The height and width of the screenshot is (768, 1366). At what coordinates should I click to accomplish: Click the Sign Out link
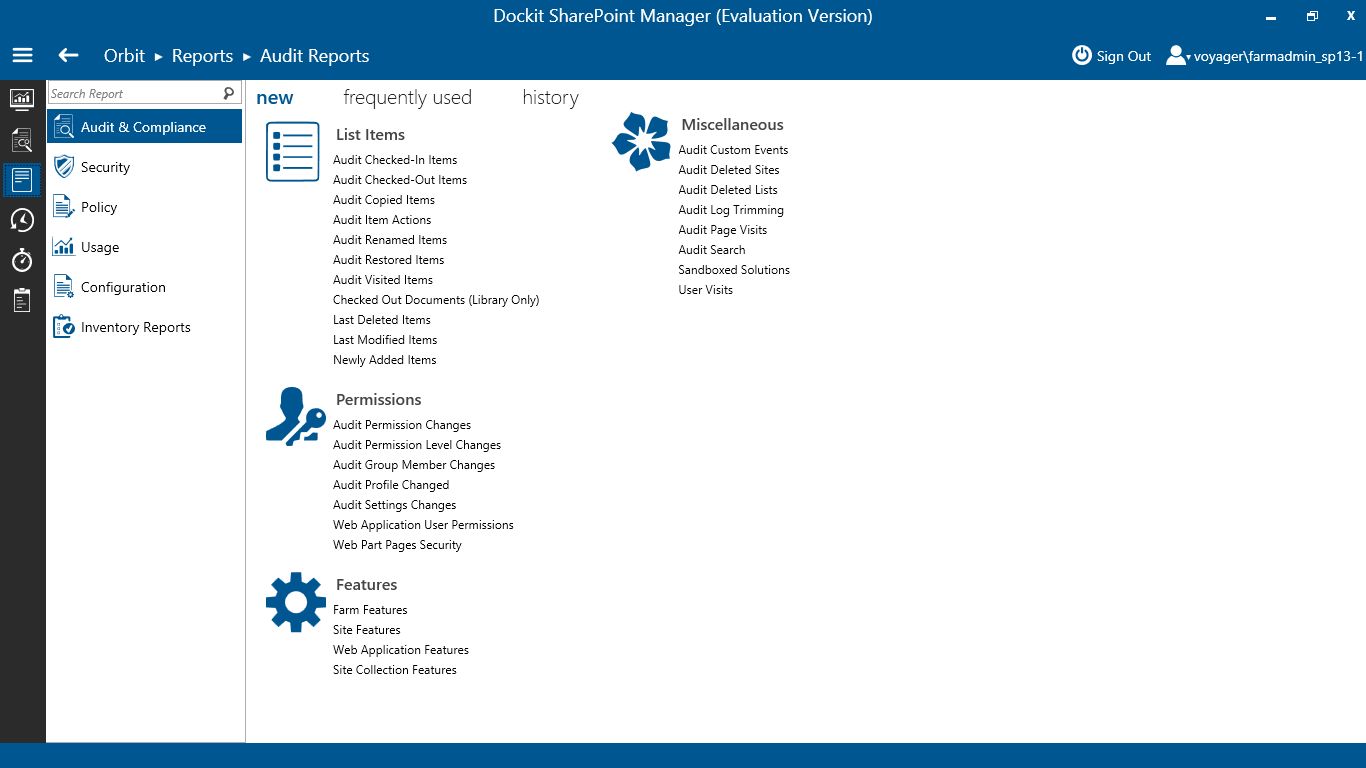[x=1124, y=56]
